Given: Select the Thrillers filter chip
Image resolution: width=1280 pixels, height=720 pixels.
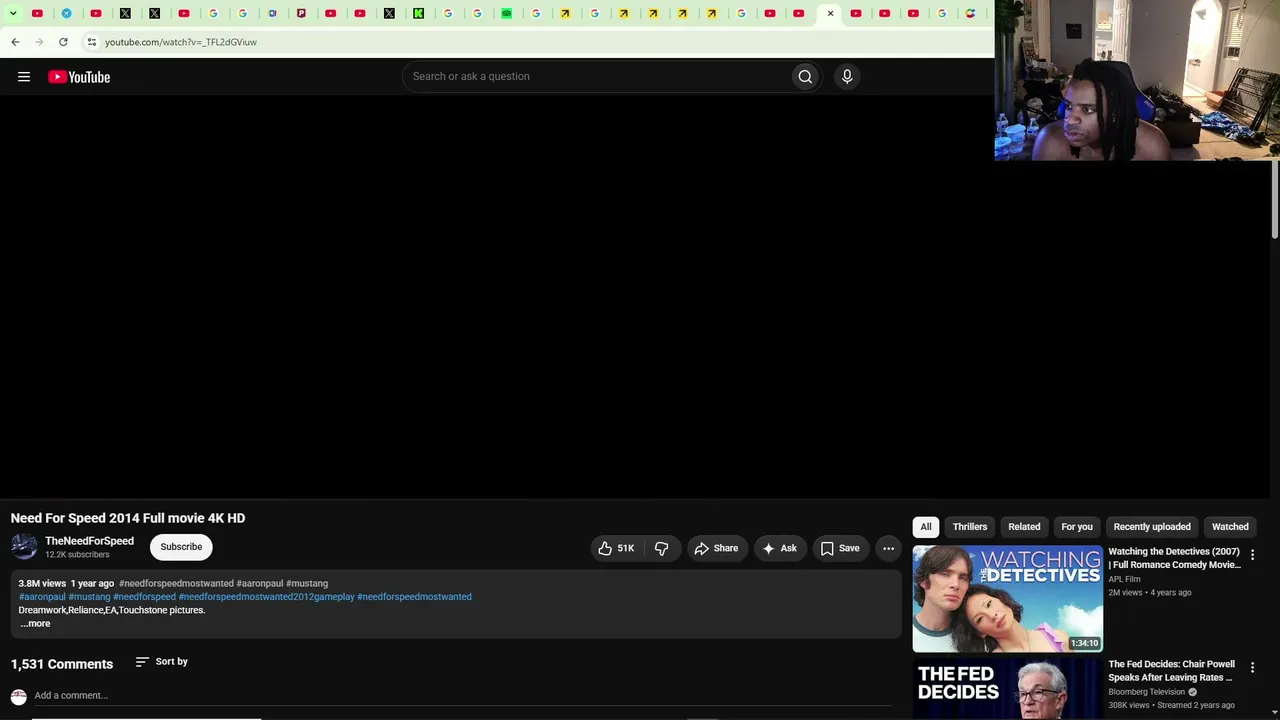Looking at the screenshot, I should (x=970, y=527).
